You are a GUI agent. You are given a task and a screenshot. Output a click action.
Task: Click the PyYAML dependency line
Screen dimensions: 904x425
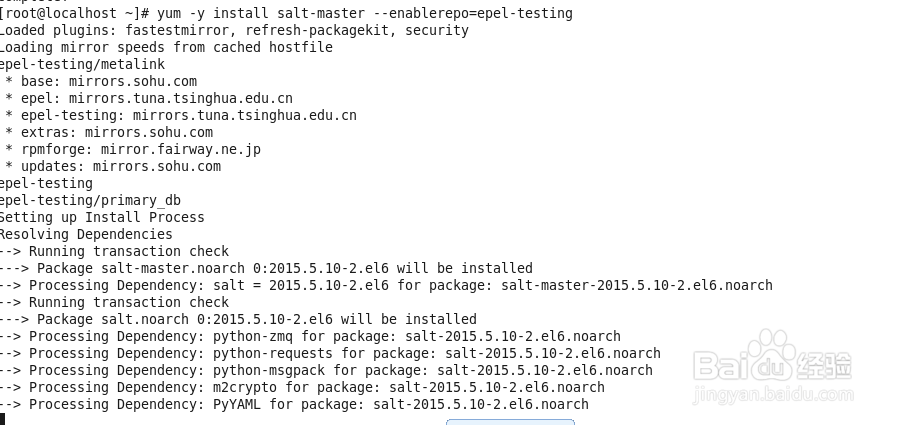[294, 404]
